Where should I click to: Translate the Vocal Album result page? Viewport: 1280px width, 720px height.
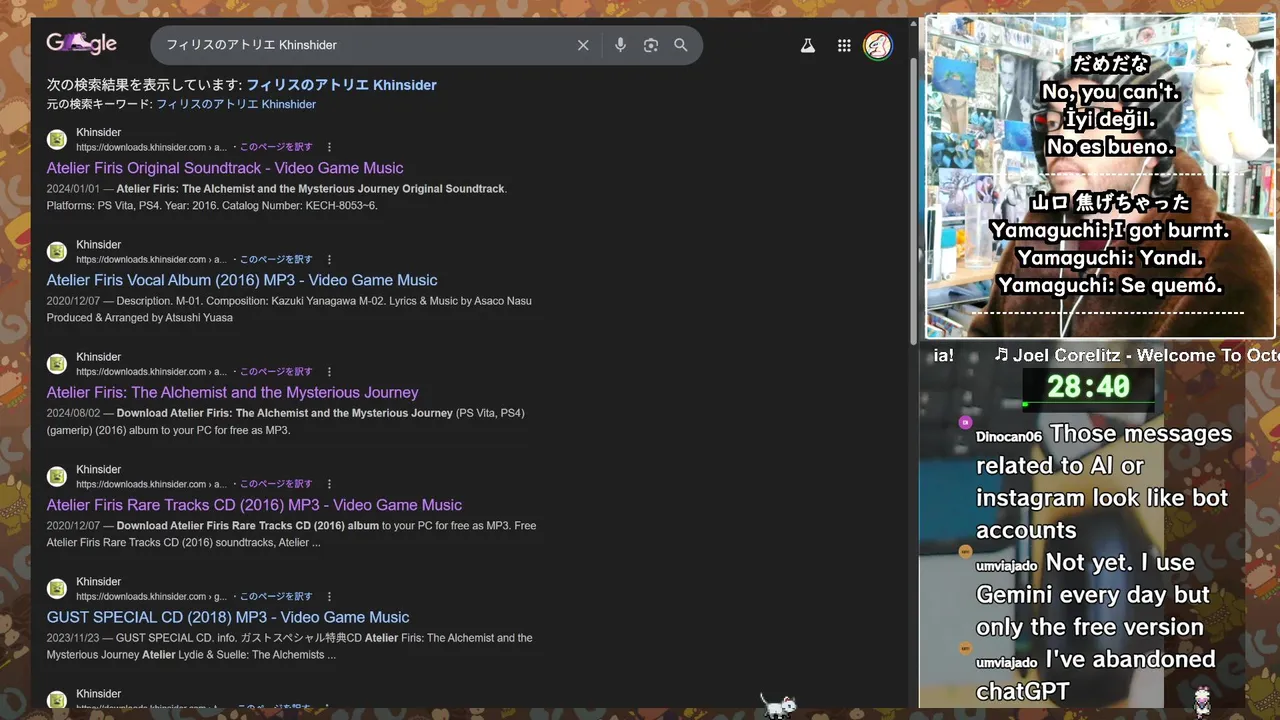[x=275, y=259]
